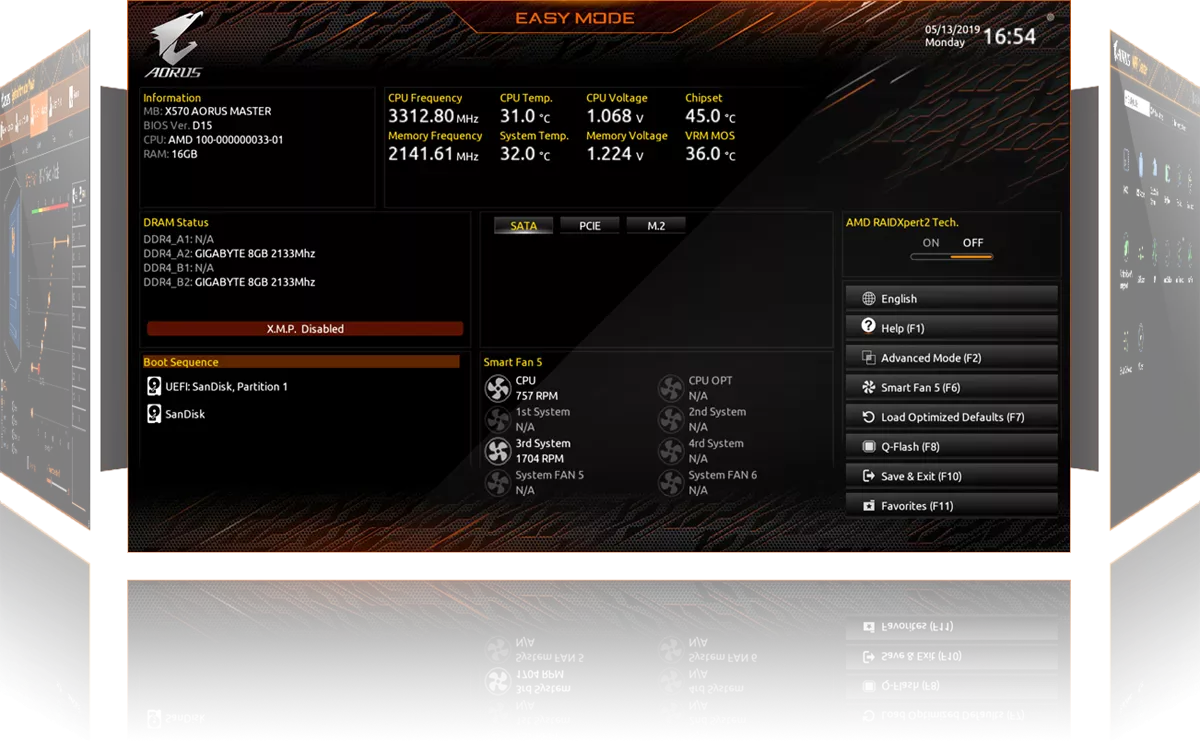Click the Help question mark icon
Viewport: 1200px width, 741px height.
(868, 326)
